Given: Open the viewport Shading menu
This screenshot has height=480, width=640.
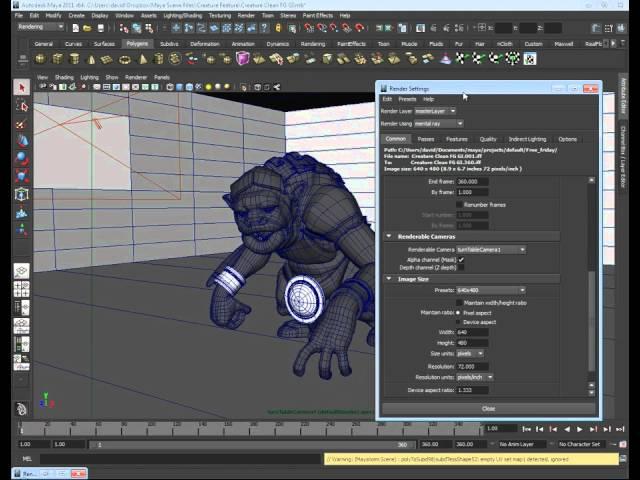Looking at the screenshot, I should coord(64,77).
